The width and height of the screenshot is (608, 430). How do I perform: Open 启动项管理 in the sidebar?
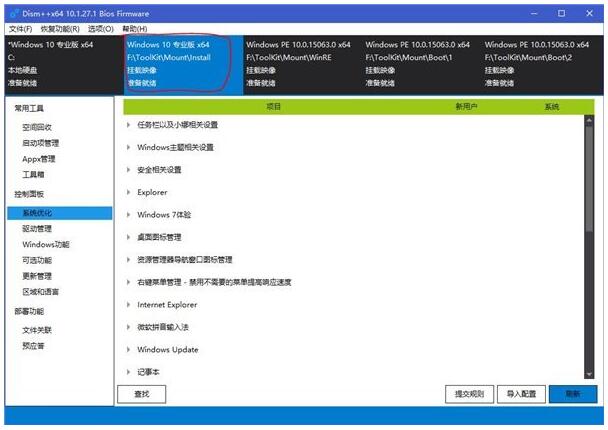click(41, 143)
